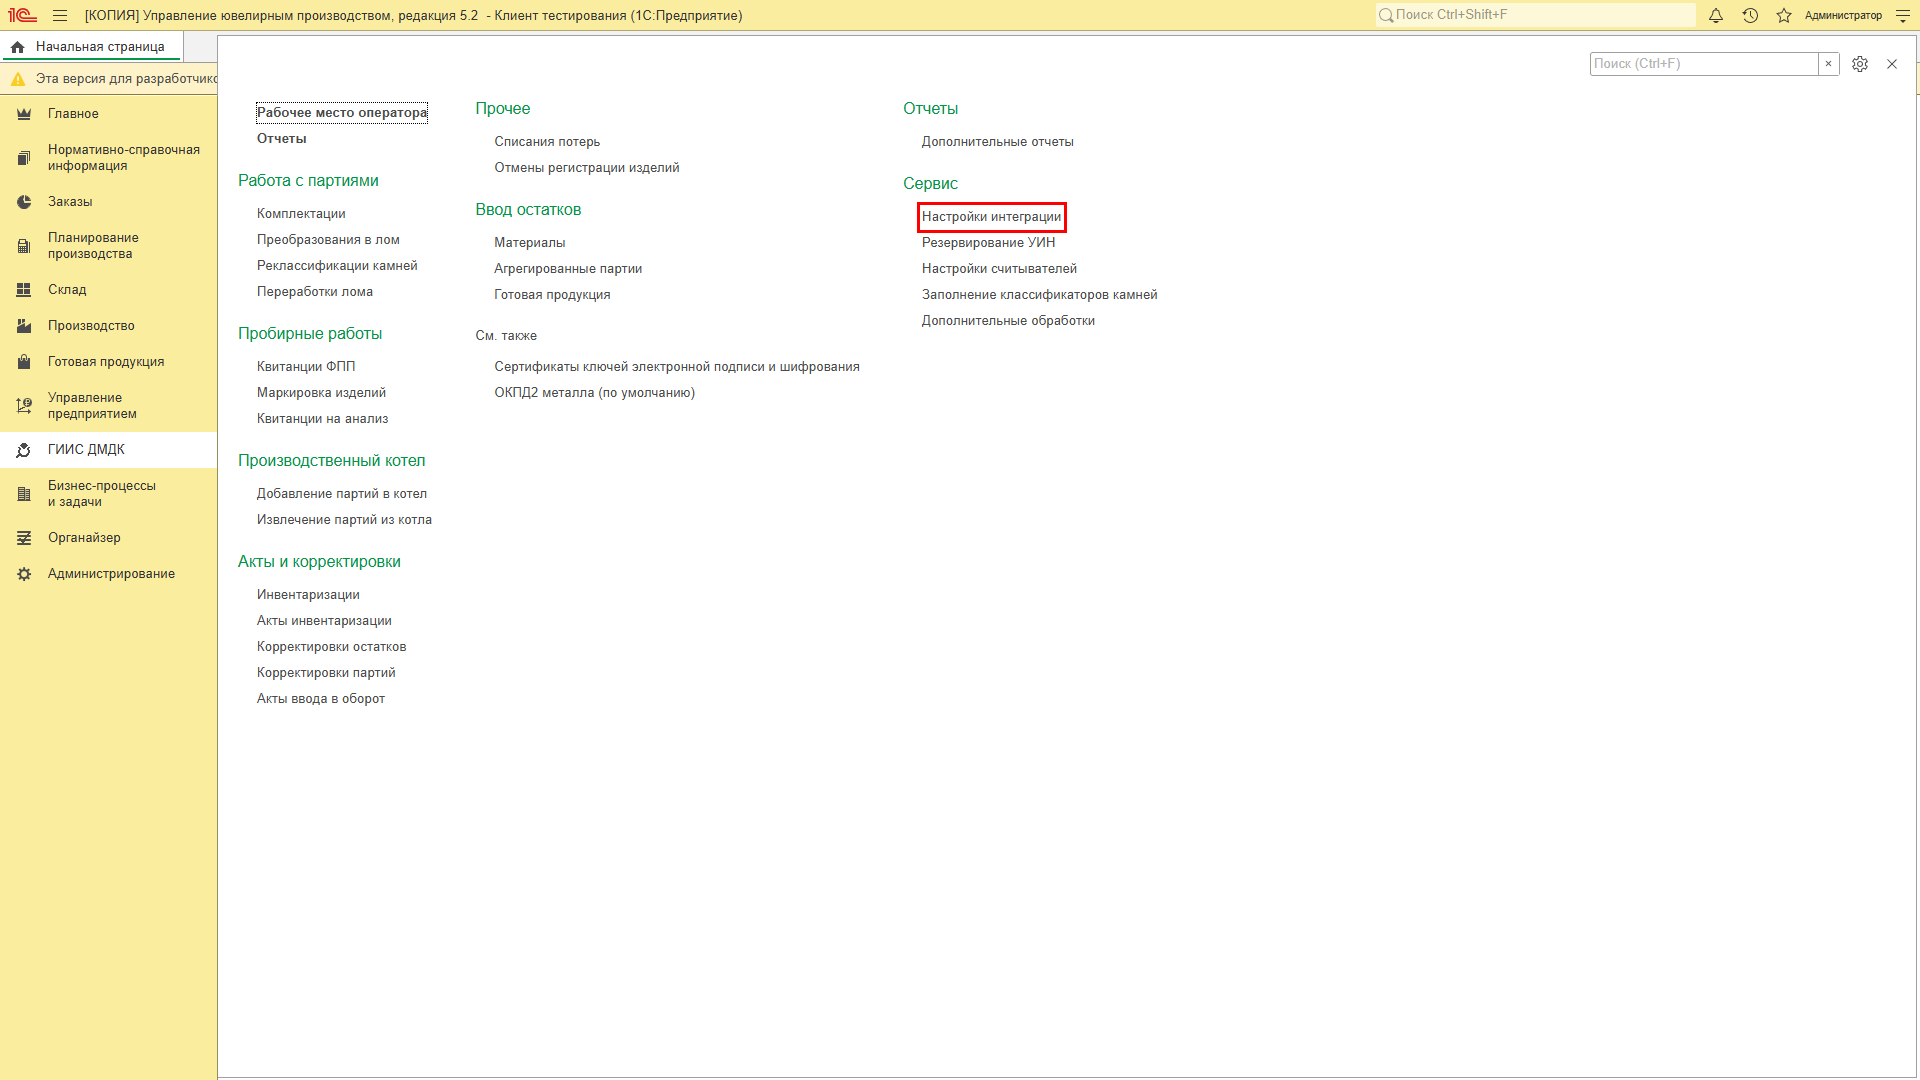Open Акты инвентаризации
Image resolution: width=1920 pixels, height=1080 pixels.
point(324,621)
